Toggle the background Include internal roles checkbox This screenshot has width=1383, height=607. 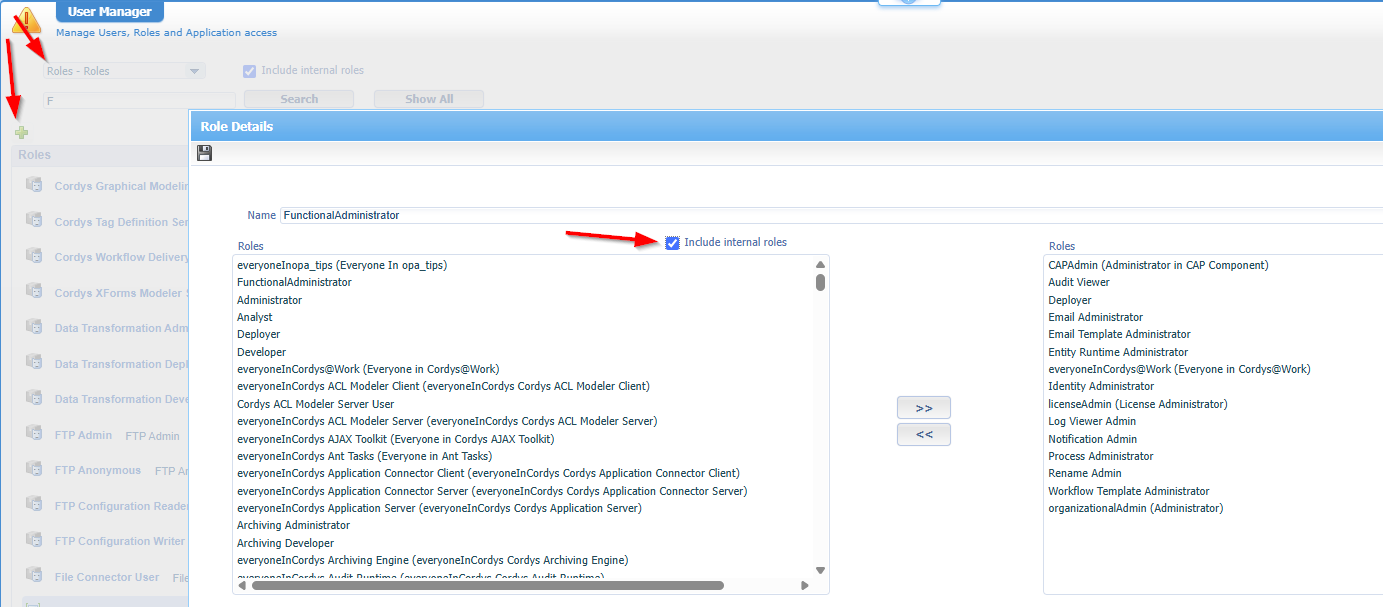[x=250, y=71]
